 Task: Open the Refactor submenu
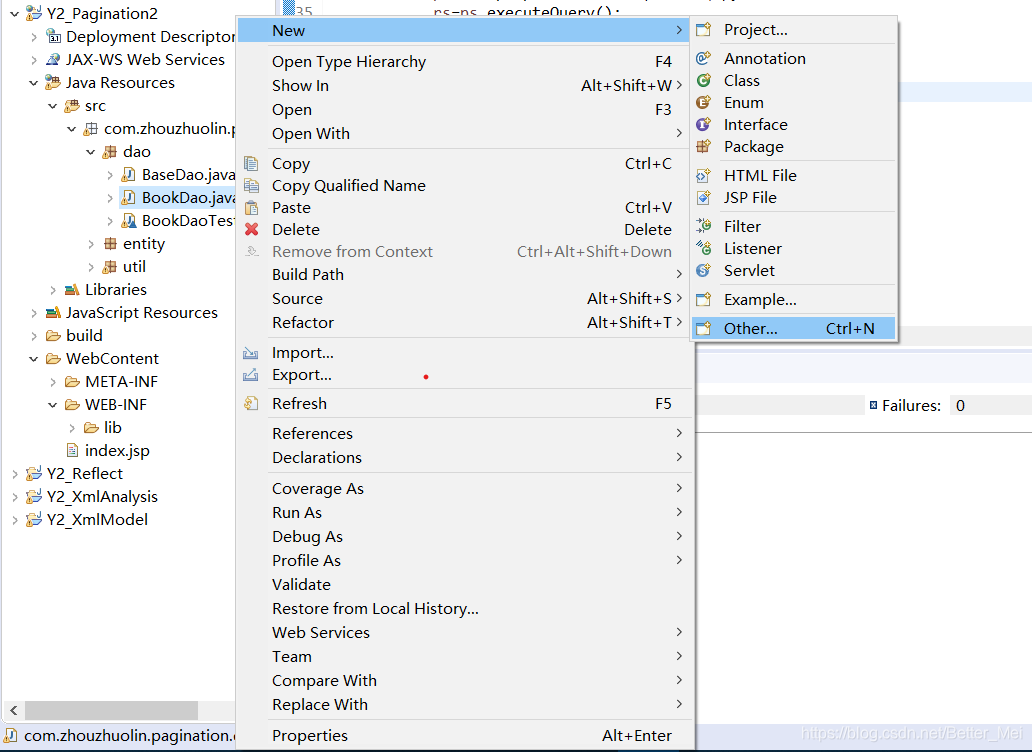coord(463,322)
